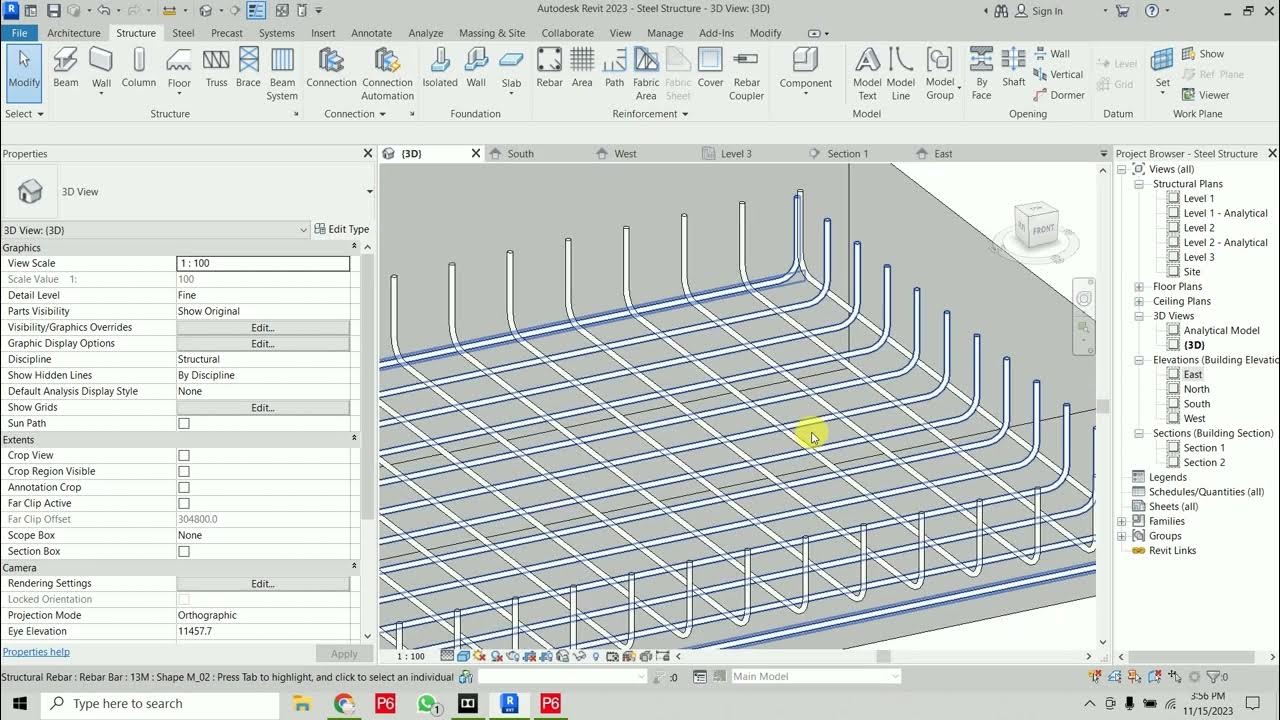Collapse the Graphics properties group
The width and height of the screenshot is (1280, 720).
[353, 247]
